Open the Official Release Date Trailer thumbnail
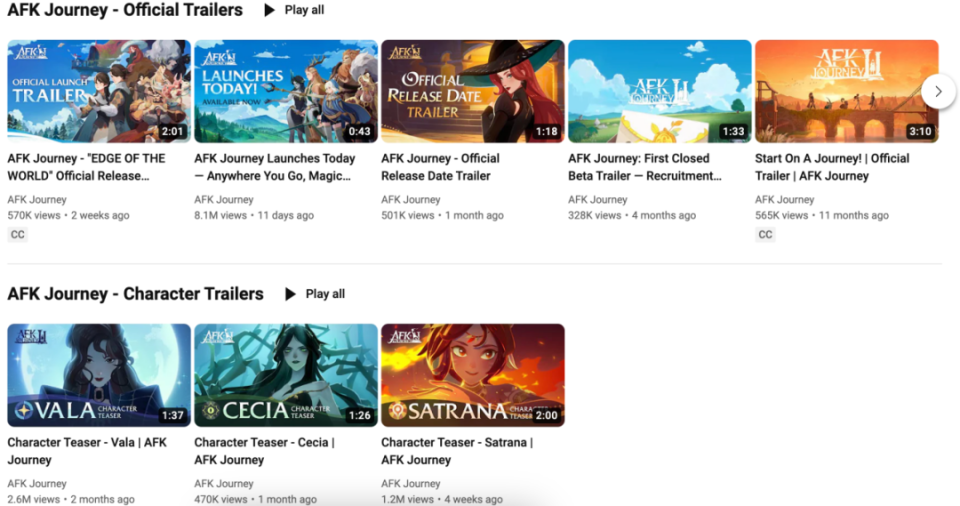 (x=473, y=91)
